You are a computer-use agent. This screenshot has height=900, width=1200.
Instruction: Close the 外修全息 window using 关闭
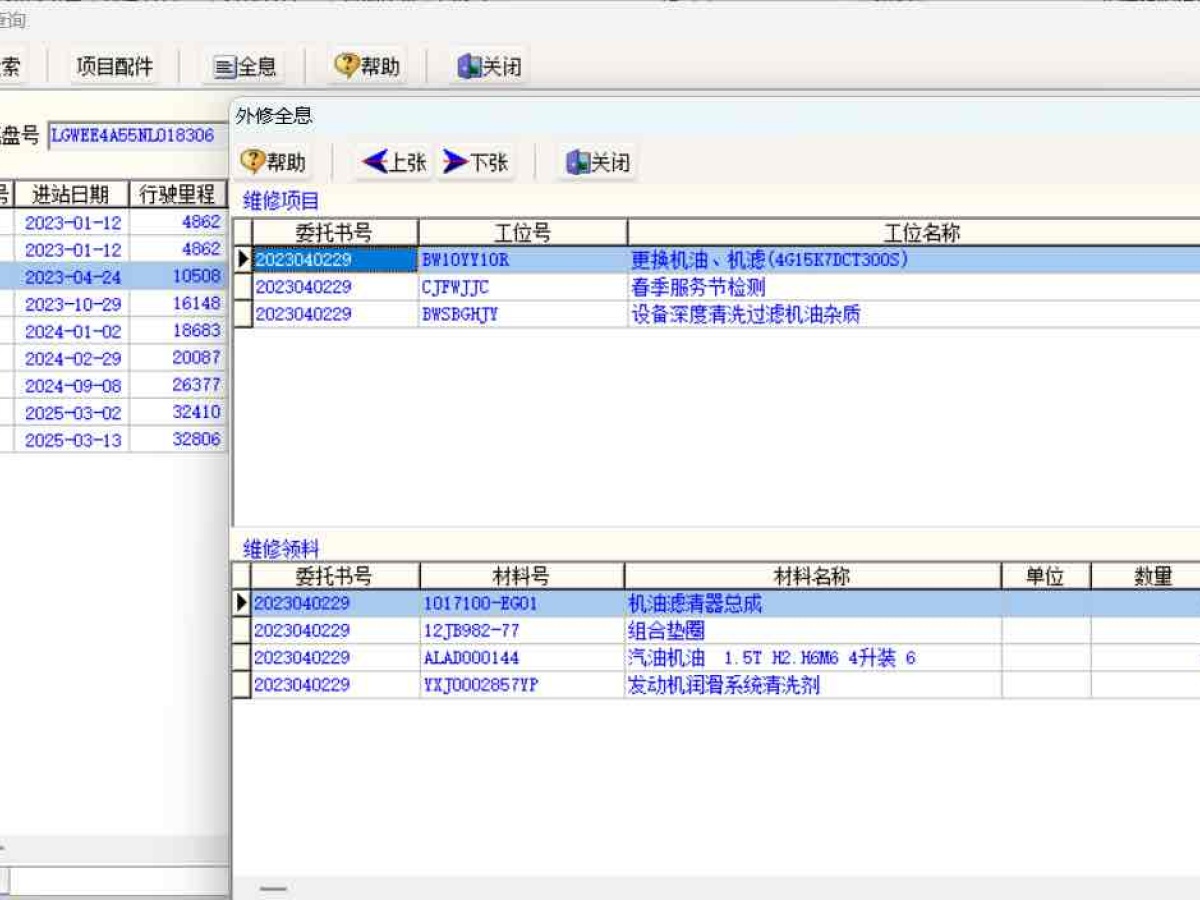tap(598, 162)
